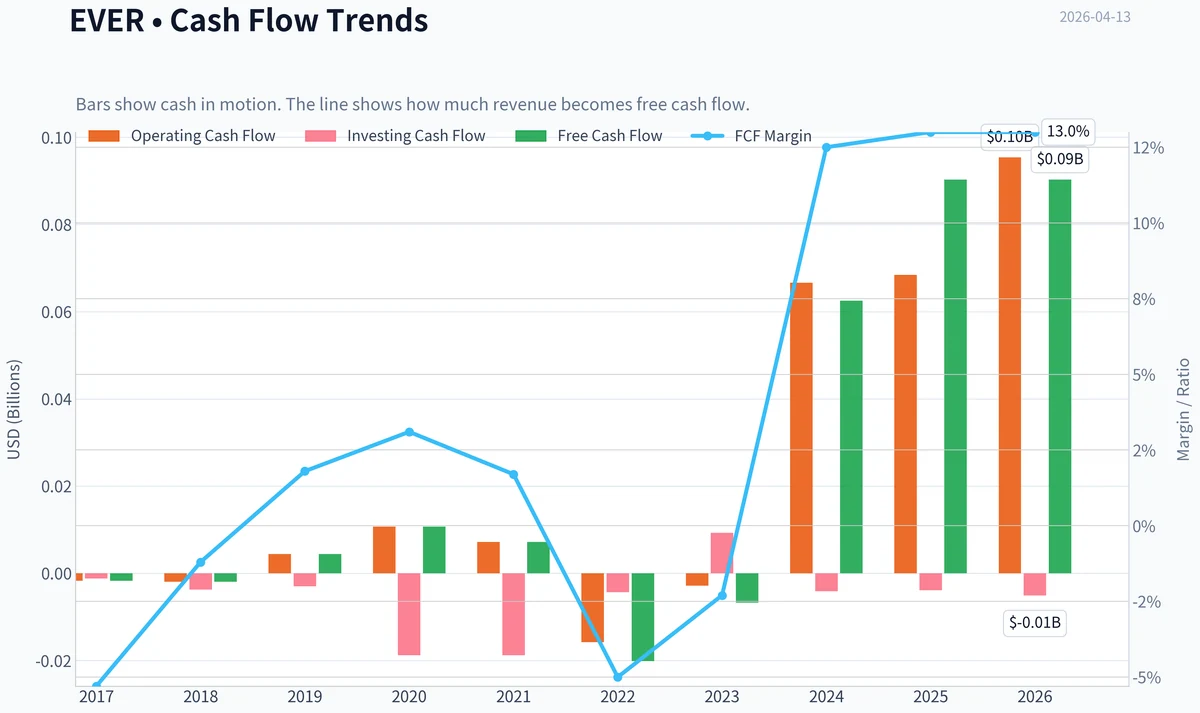
Task: Click the green Free Cash Flow bar for 2024
Action: coord(851,437)
